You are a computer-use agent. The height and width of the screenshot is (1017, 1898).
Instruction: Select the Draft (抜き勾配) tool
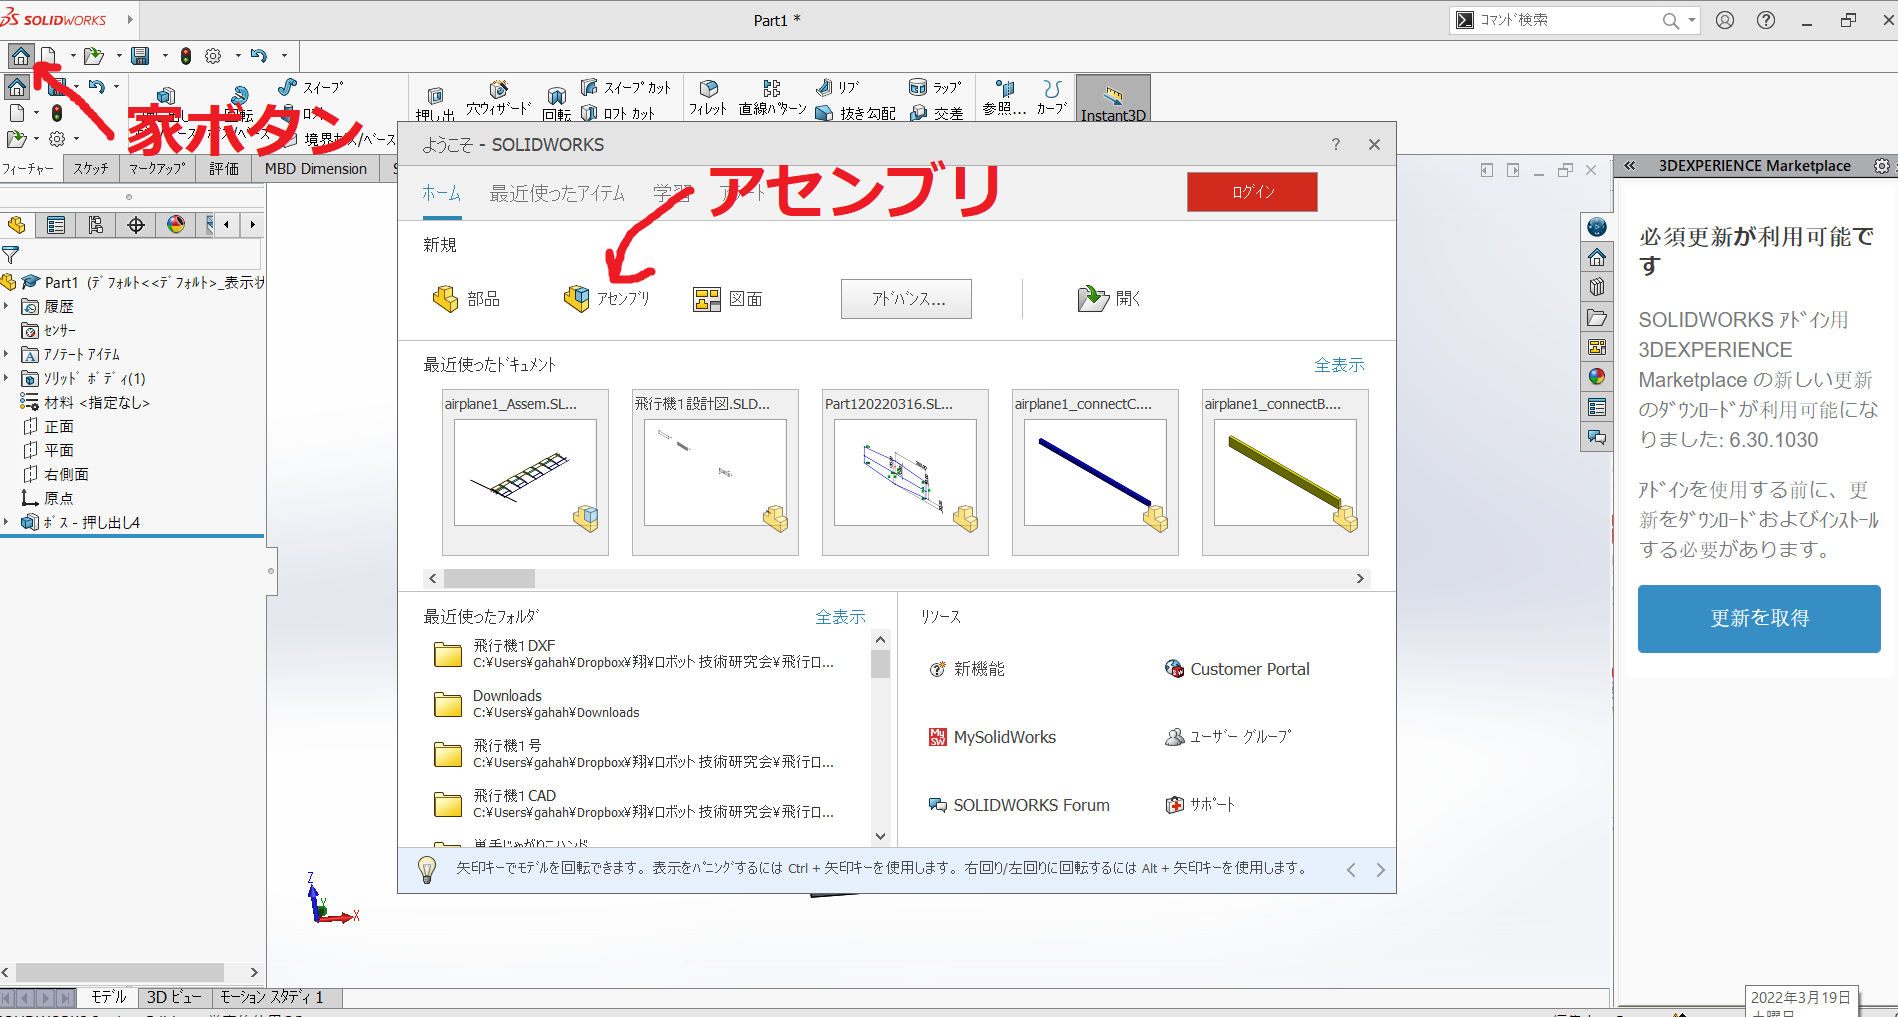point(856,113)
